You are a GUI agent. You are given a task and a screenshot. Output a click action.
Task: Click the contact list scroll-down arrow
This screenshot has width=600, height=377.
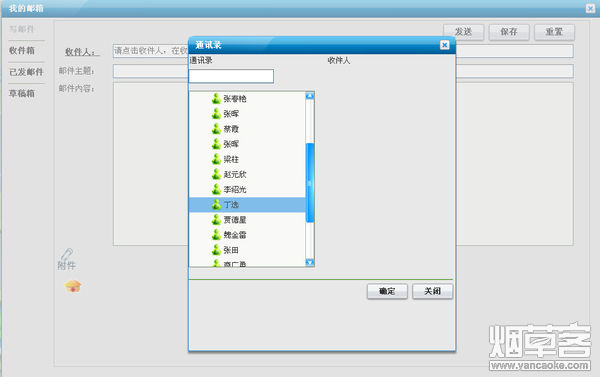point(310,263)
